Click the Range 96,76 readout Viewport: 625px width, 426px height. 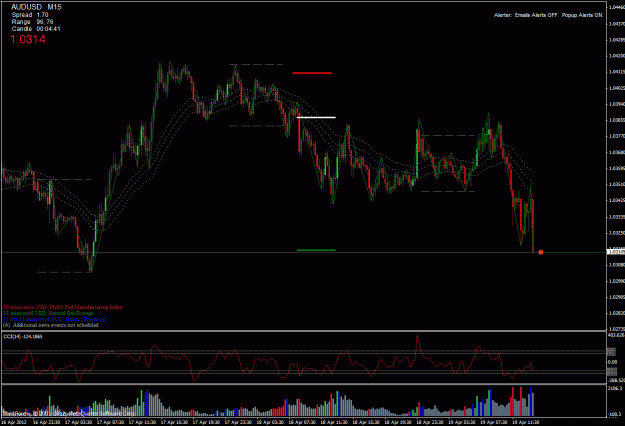tap(32, 22)
